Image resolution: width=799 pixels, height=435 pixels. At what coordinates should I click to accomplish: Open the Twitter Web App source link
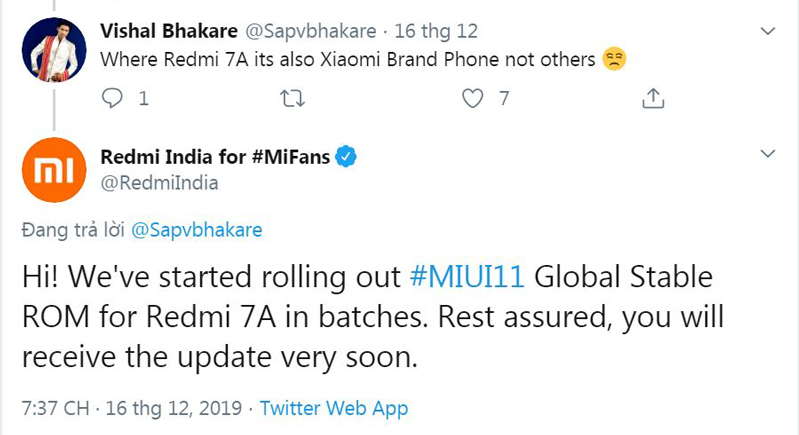tap(334, 409)
